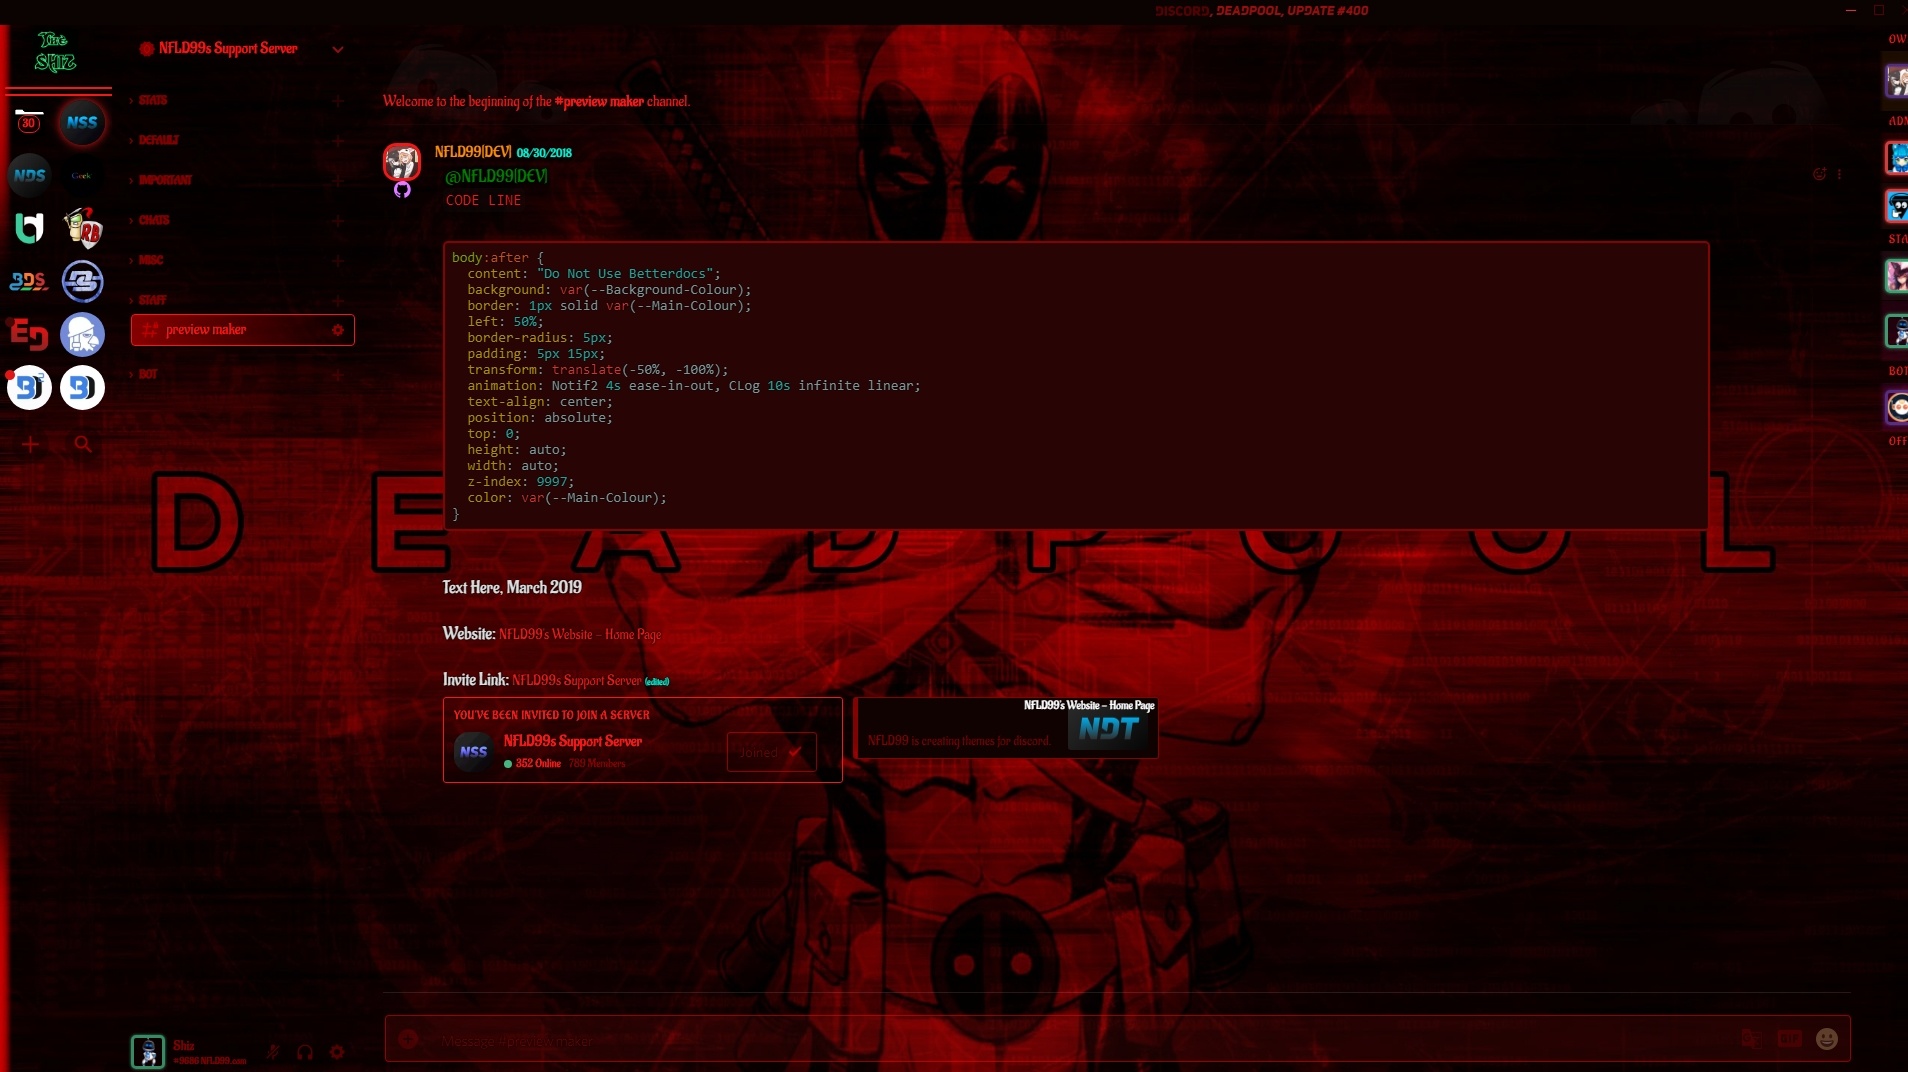Click the embed title 'NFLD99's Website – Home Page'
This screenshot has height=1072, width=1908.
click(1089, 705)
